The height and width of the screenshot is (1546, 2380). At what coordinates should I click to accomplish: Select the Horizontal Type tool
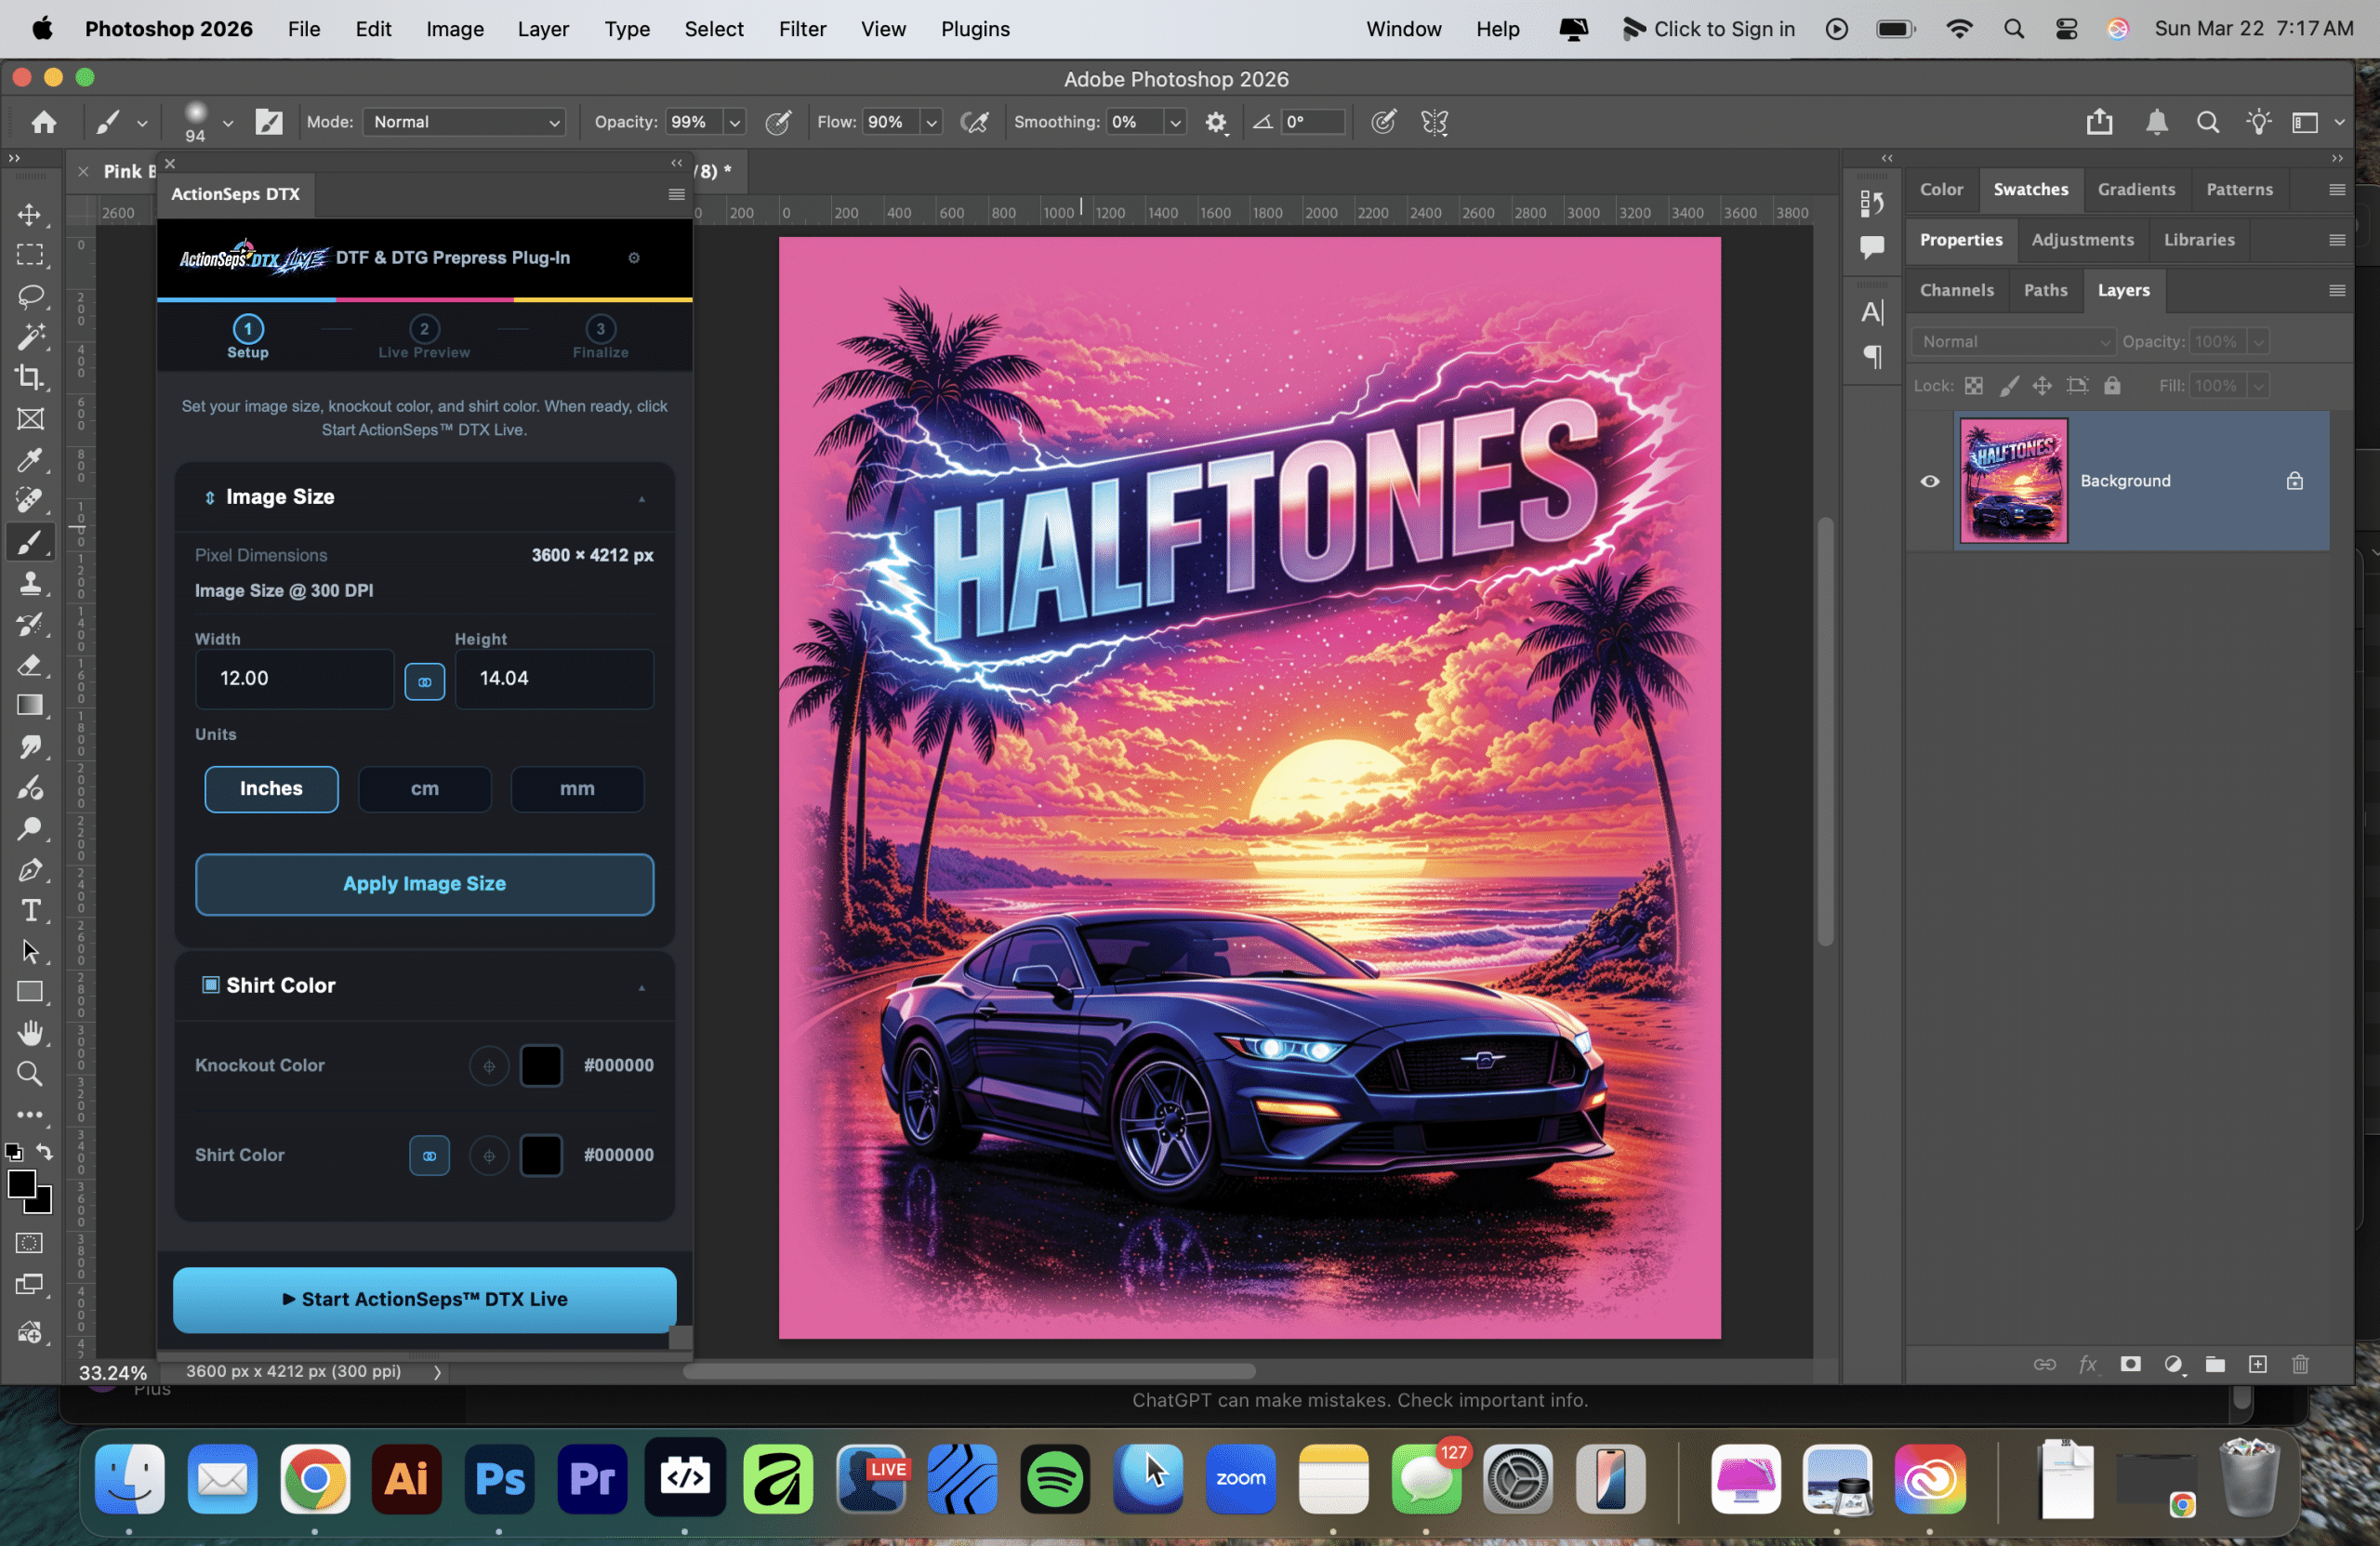point(30,911)
